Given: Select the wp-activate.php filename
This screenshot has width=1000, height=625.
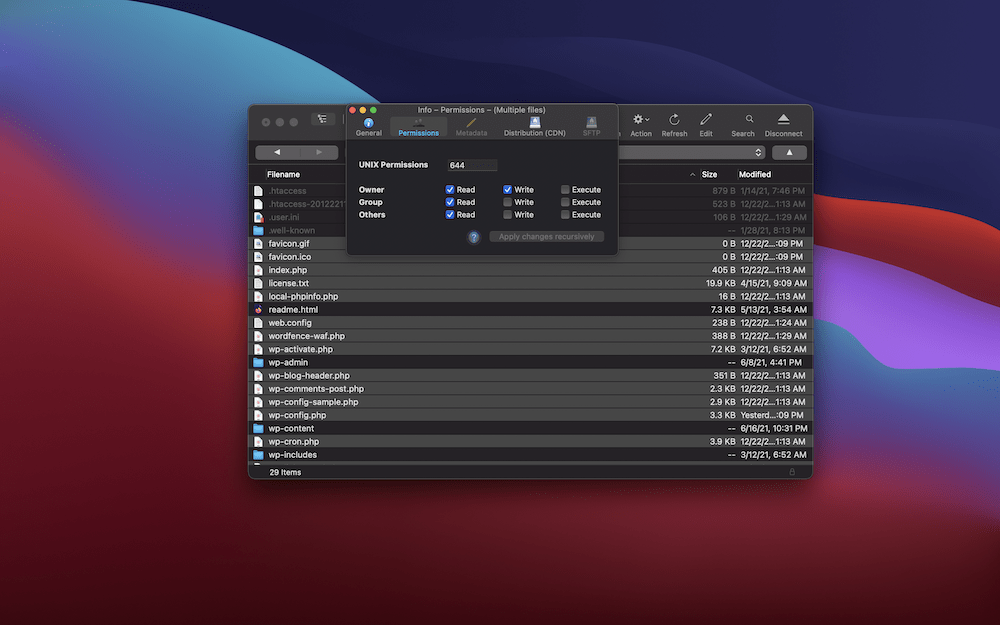Looking at the screenshot, I should [300, 349].
